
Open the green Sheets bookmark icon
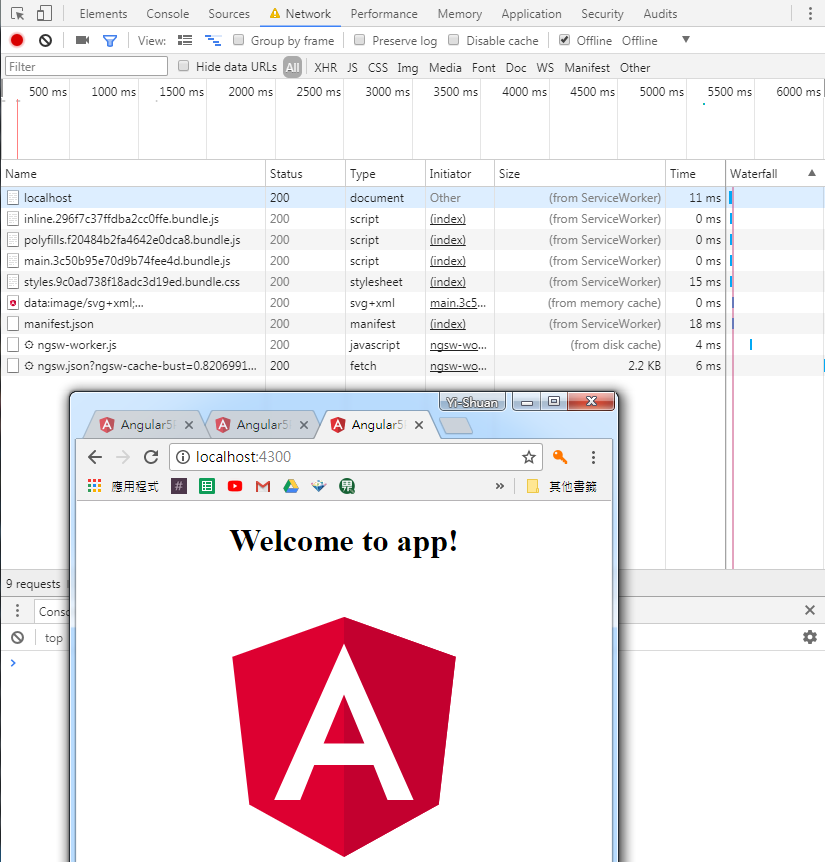(x=207, y=486)
